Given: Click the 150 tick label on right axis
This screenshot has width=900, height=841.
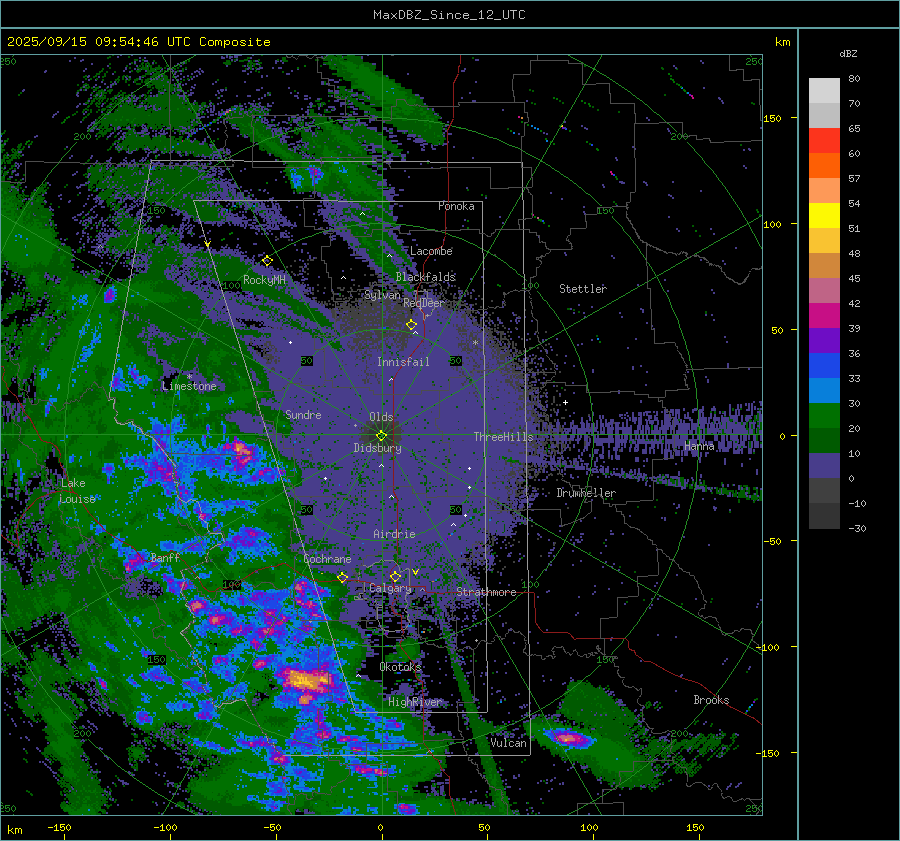Looking at the screenshot, I should [x=772, y=118].
